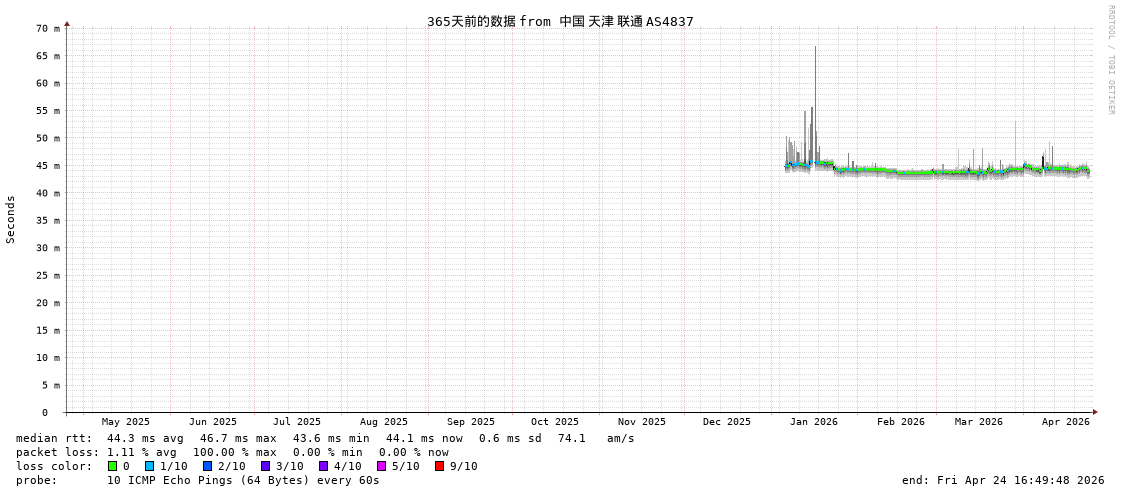The height and width of the screenshot is (494, 1121).
Task: Click the graph title mentioning AS4837
Action: [560, 21]
